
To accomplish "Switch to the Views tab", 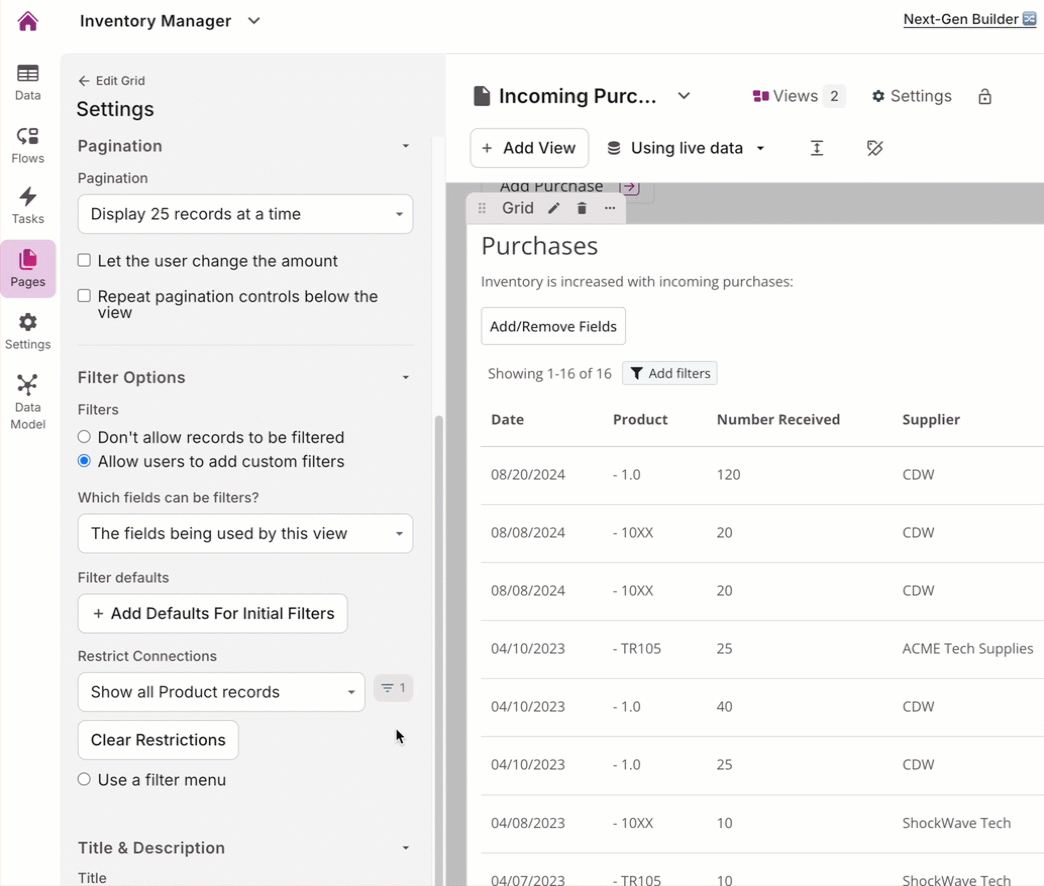I will click(x=797, y=96).
